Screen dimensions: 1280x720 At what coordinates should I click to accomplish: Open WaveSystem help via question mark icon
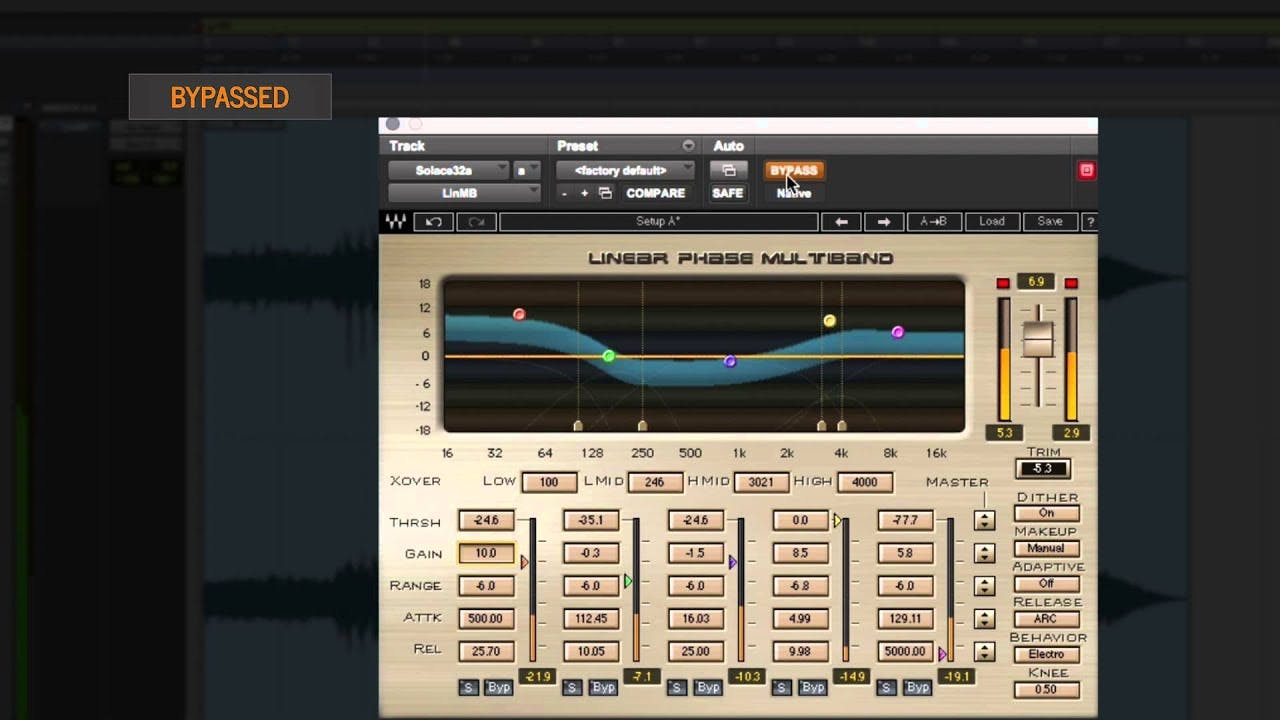1089,221
